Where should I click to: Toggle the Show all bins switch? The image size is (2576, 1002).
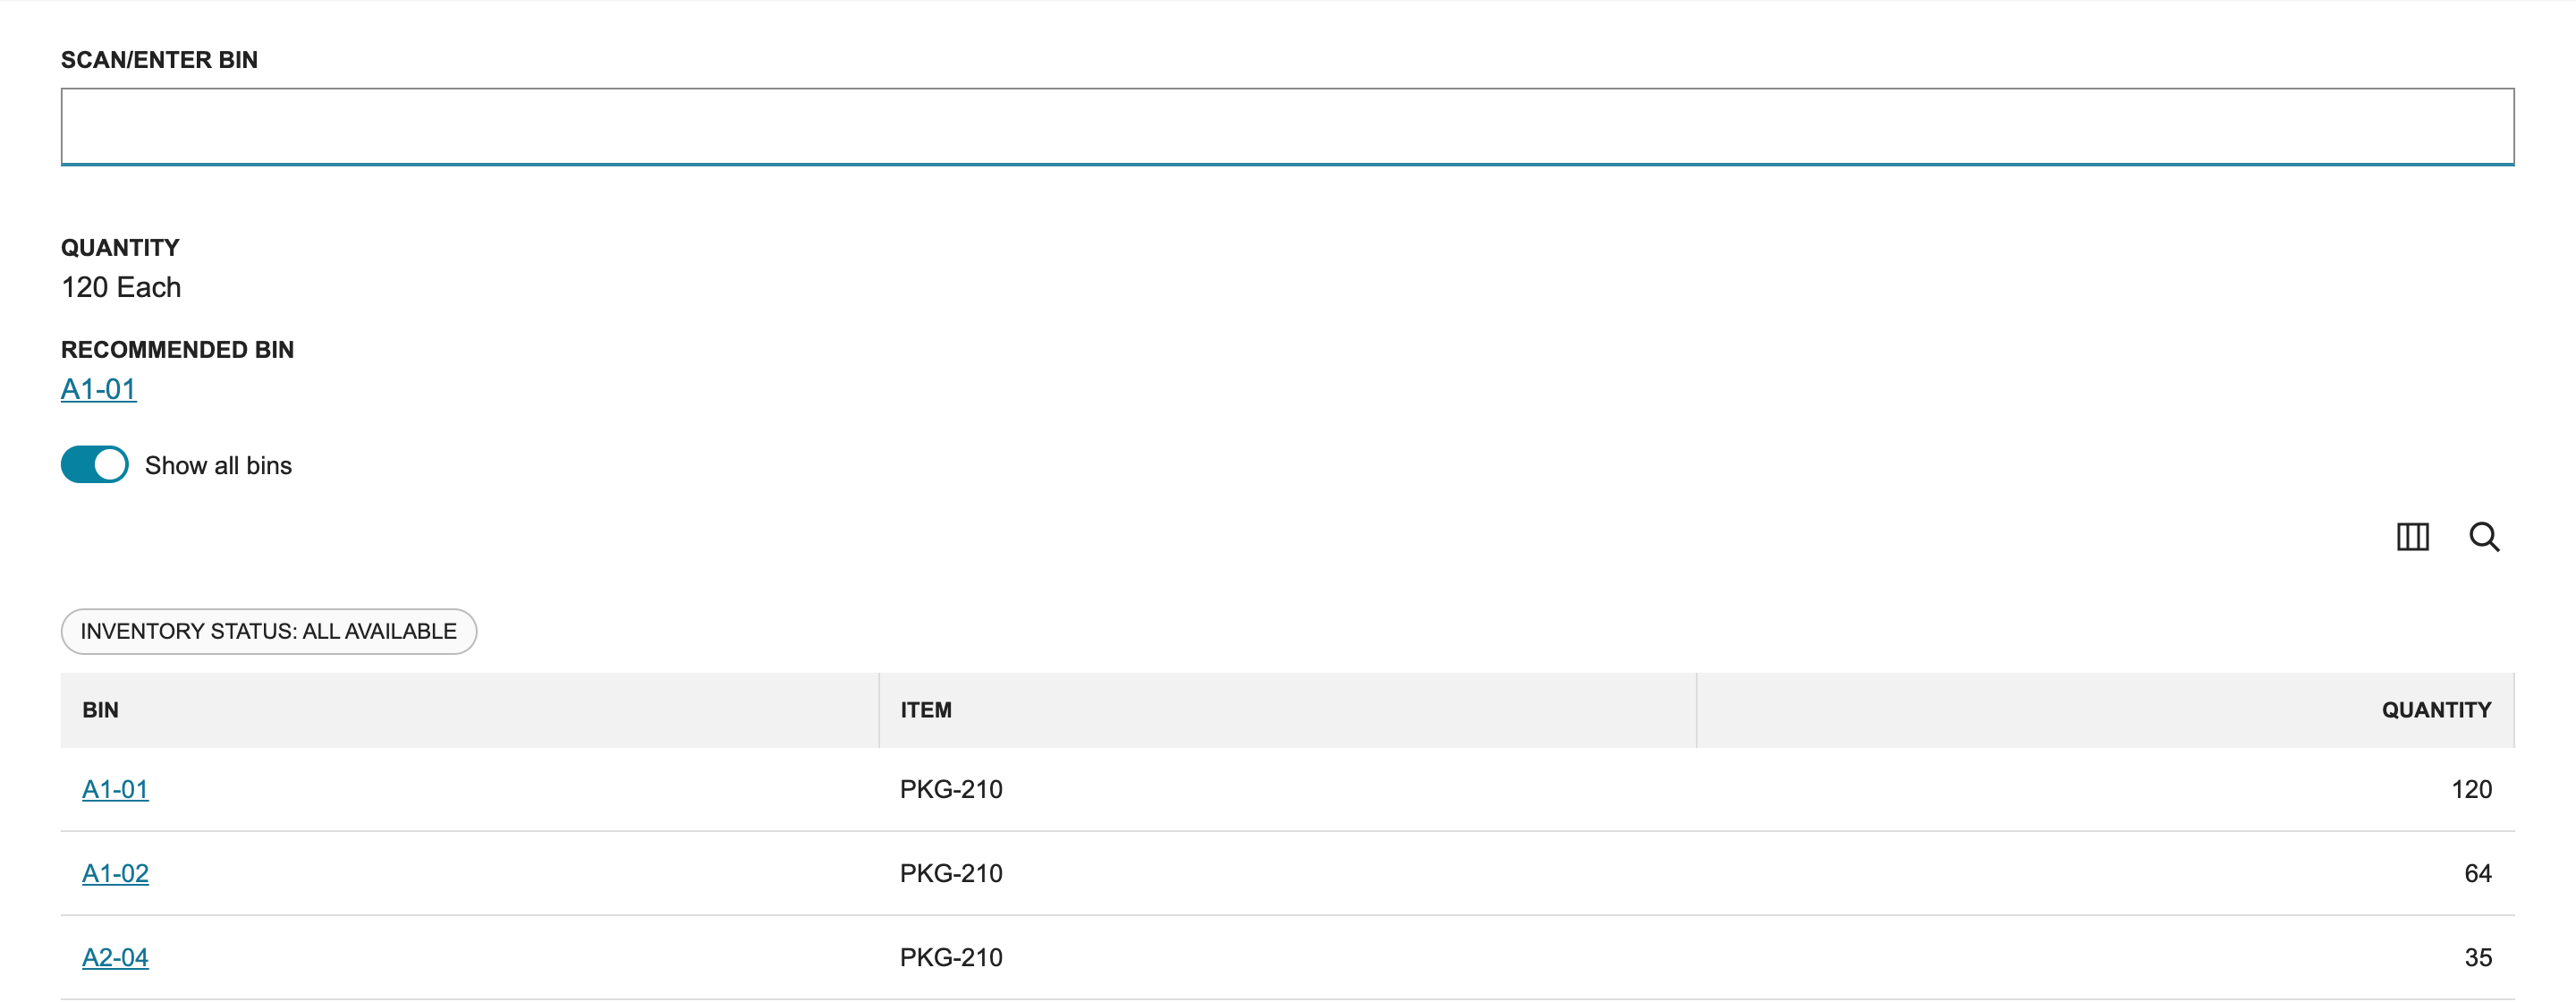coord(95,465)
